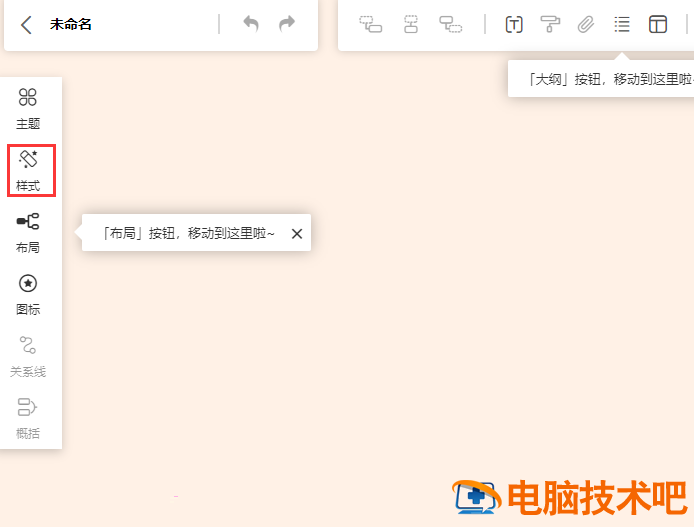
Task: Open the outline list view icon
Action: tap(622, 24)
